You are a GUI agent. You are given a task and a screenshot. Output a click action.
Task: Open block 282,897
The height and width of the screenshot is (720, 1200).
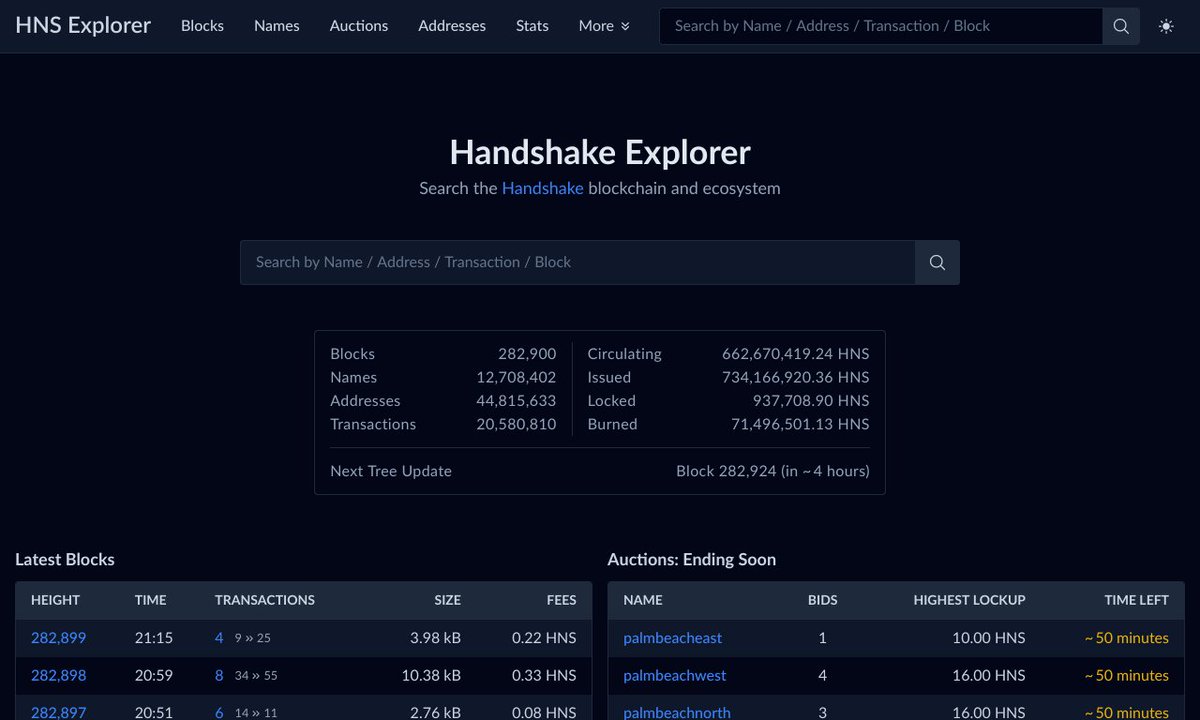point(58,712)
